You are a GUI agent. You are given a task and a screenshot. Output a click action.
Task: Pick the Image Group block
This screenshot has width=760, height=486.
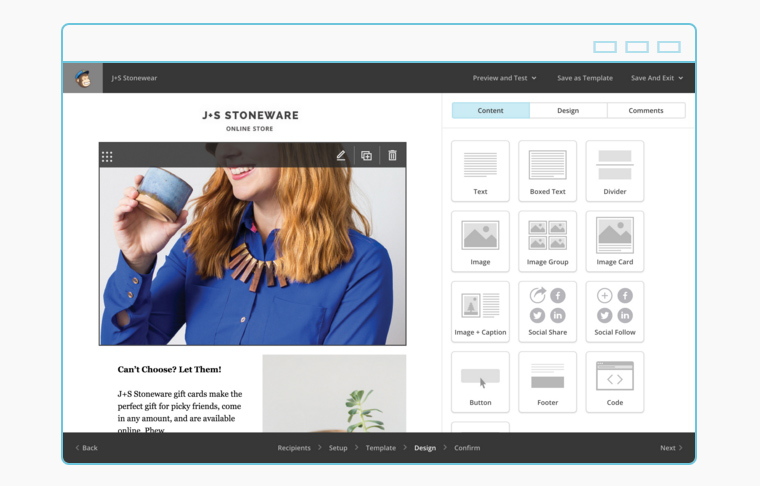click(548, 241)
